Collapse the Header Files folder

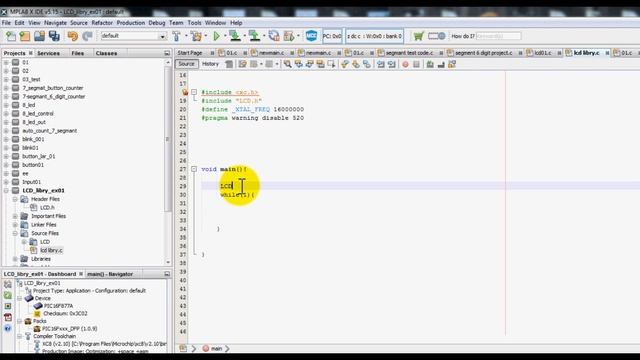point(15,199)
